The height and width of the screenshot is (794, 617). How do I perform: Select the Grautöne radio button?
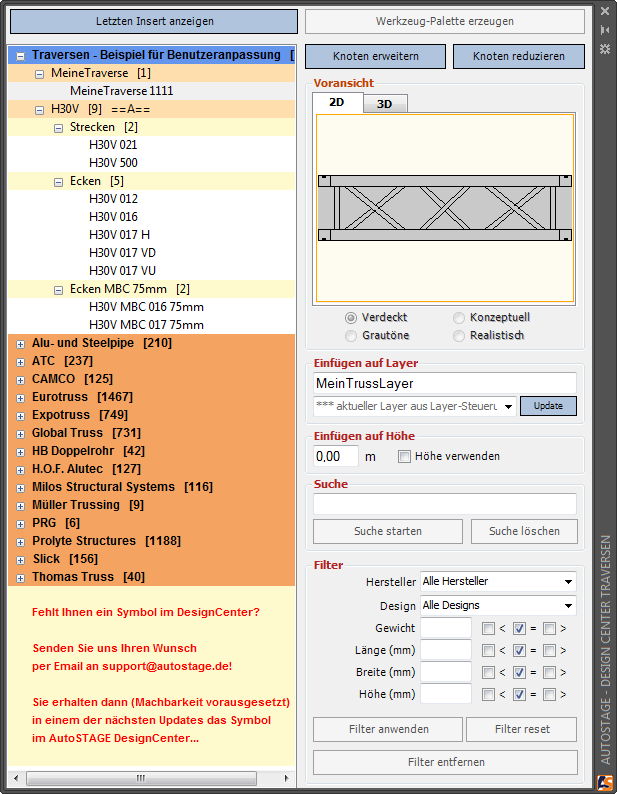click(x=351, y=336)
